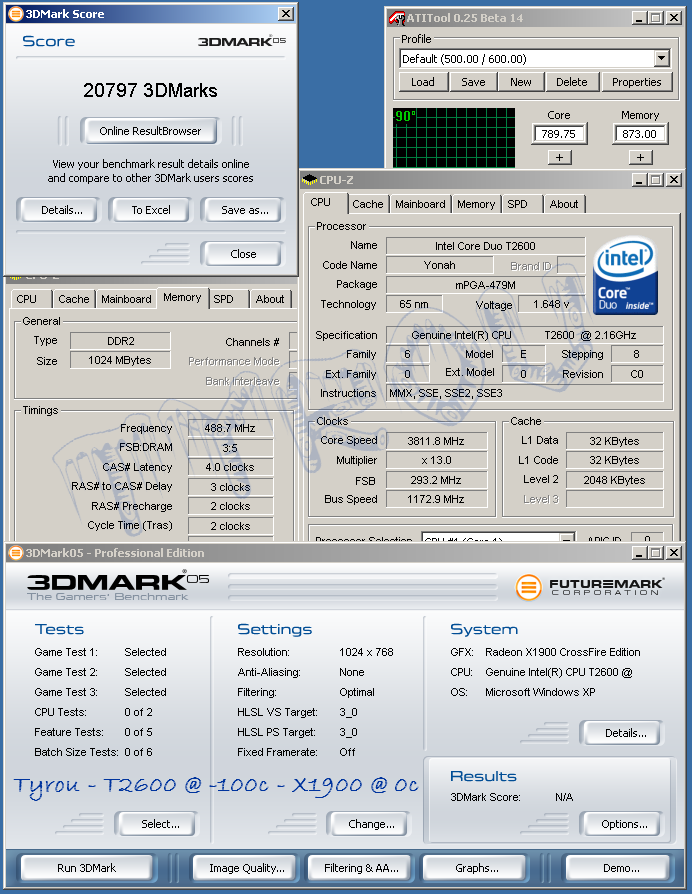This screenshot has height=894, width=692.
Task: Open SPD tab in front CPU-Z window
Action: (x=518, y=204)
